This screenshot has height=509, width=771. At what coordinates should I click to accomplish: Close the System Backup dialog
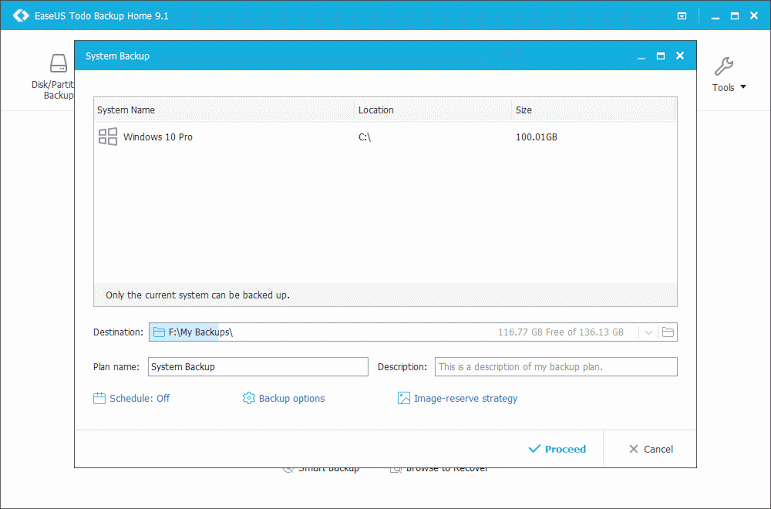pyautogui.click(x=680, y=56)
